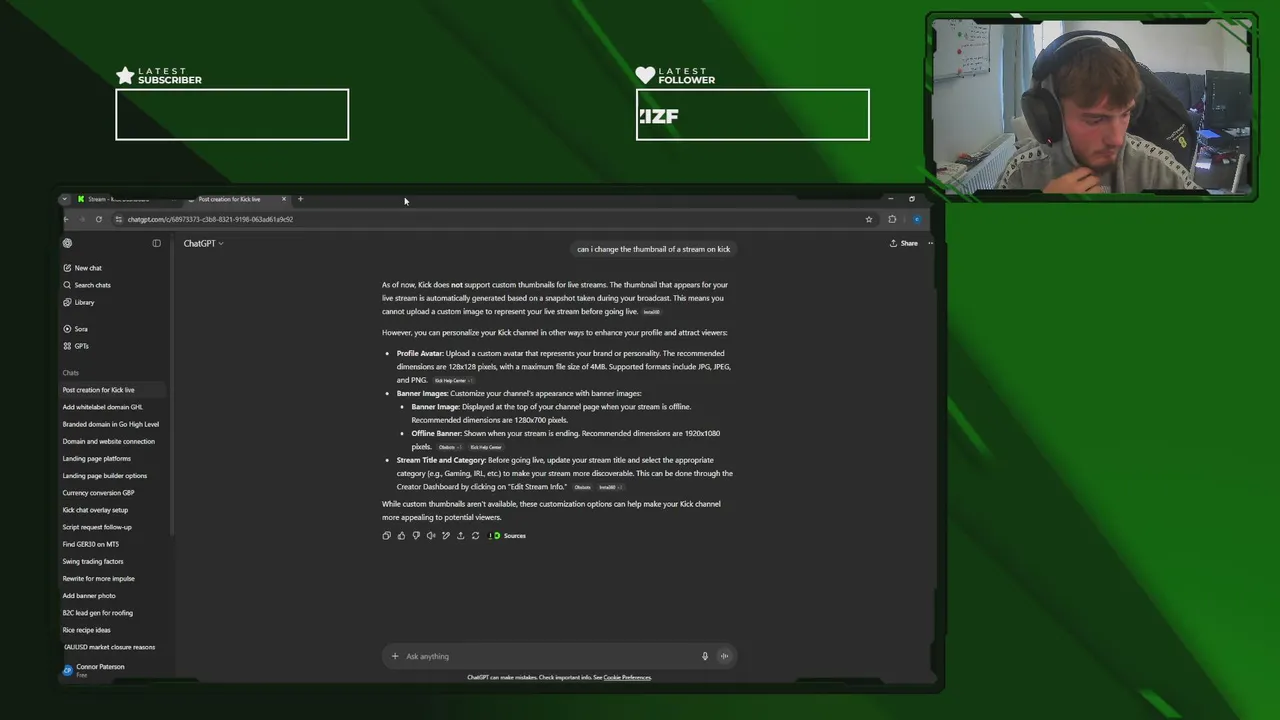Image resolution: width=1280 pixels, height=720 pixels.
Task: Open the Swing trading factors chat
Action: pos(113,561)
